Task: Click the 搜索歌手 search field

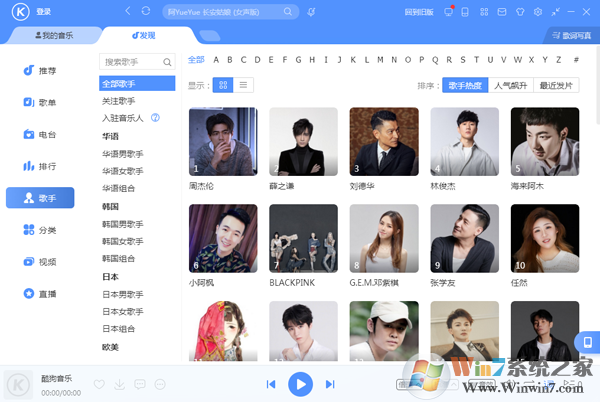Action: tap(137, 62)
